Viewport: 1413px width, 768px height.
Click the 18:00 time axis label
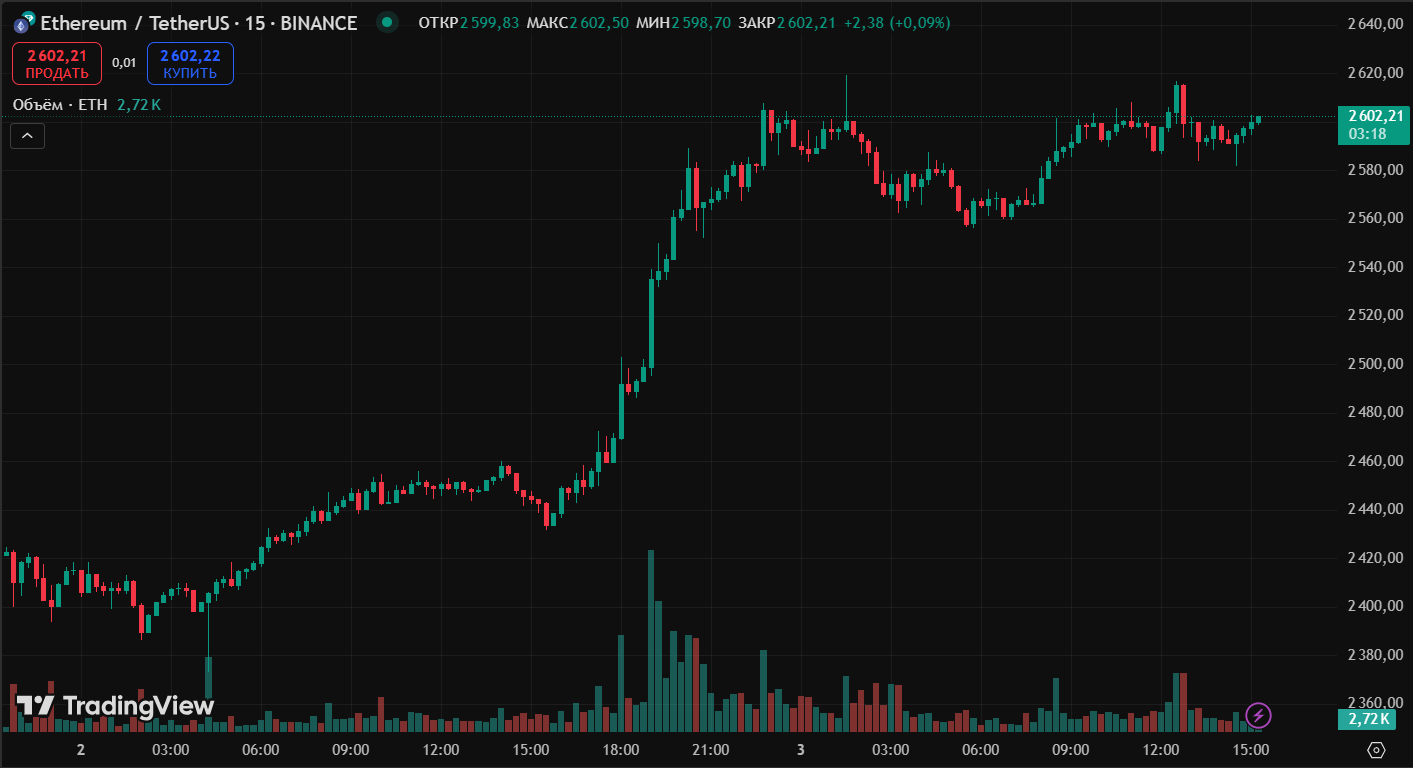[621, 750]
